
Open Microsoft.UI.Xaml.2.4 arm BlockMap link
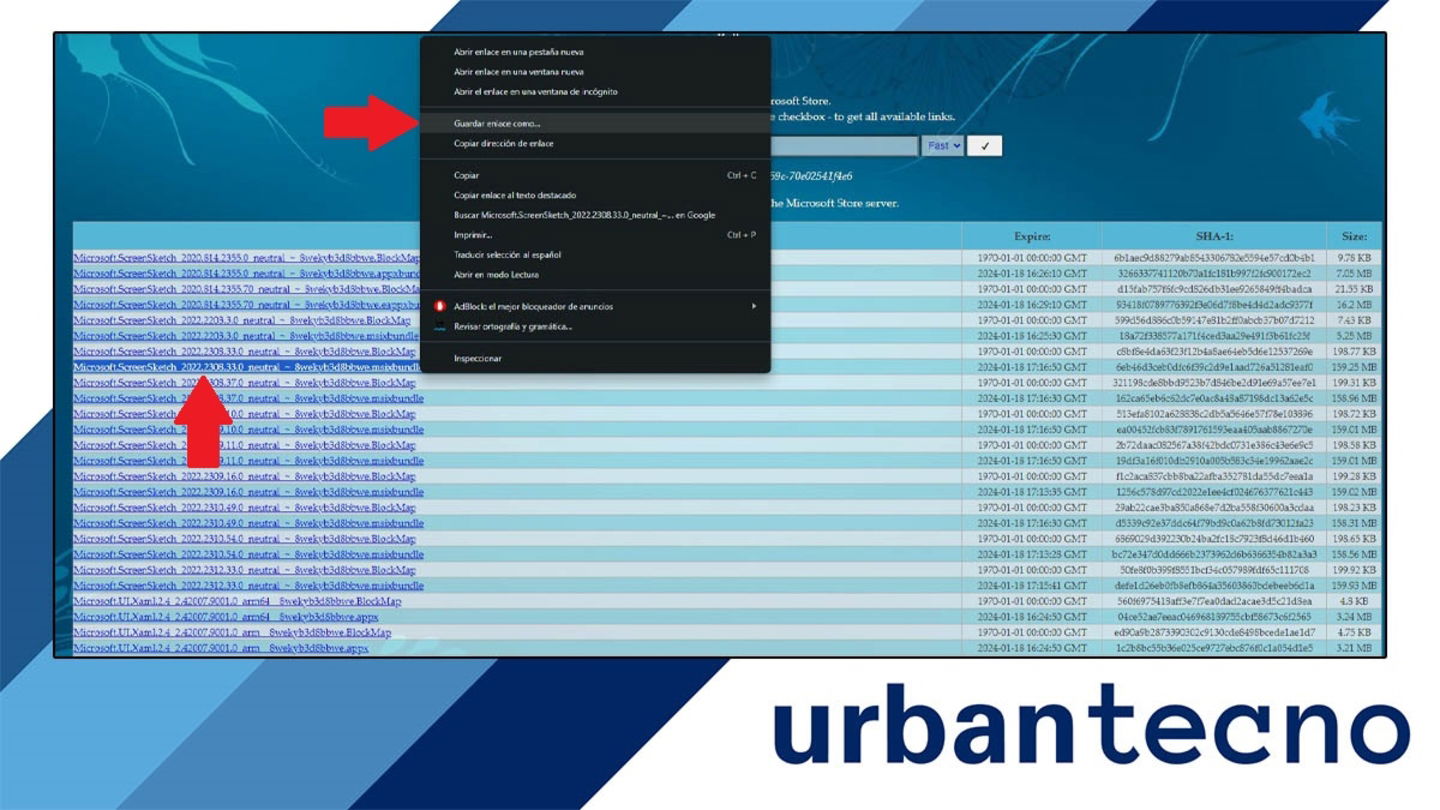coord(232,632)
